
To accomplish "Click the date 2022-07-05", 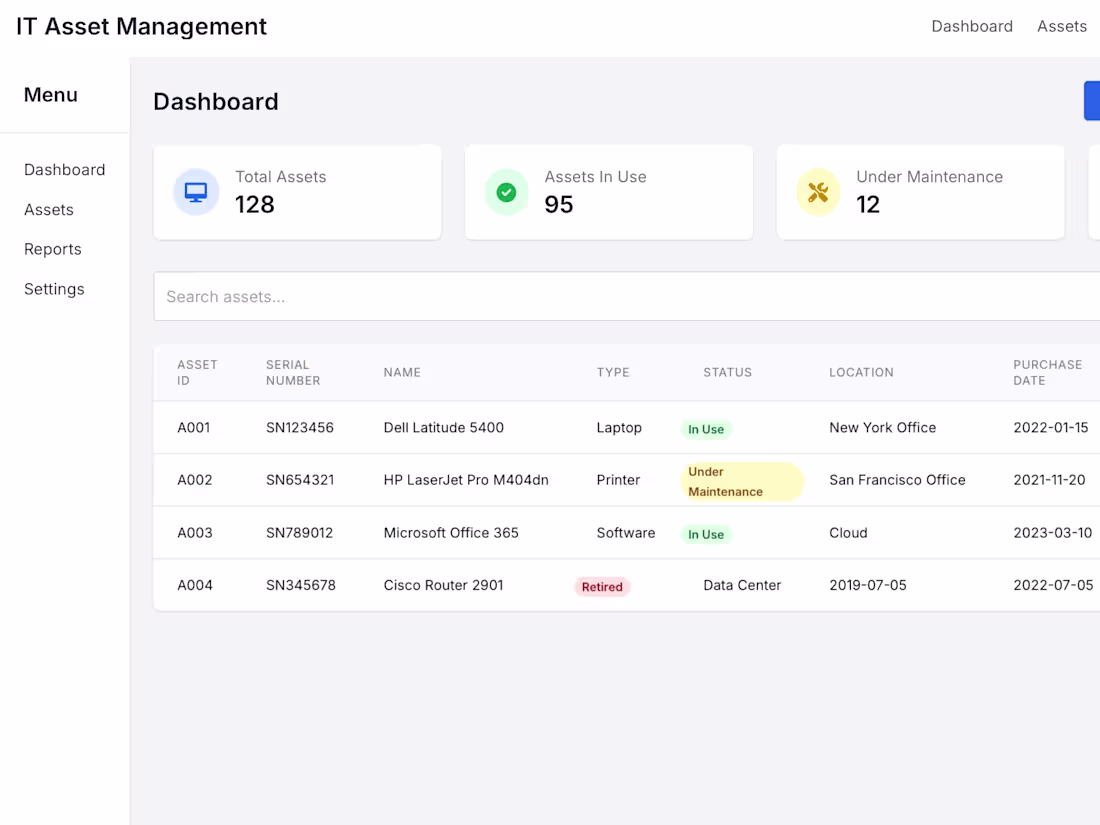I will coord(1053,586).
